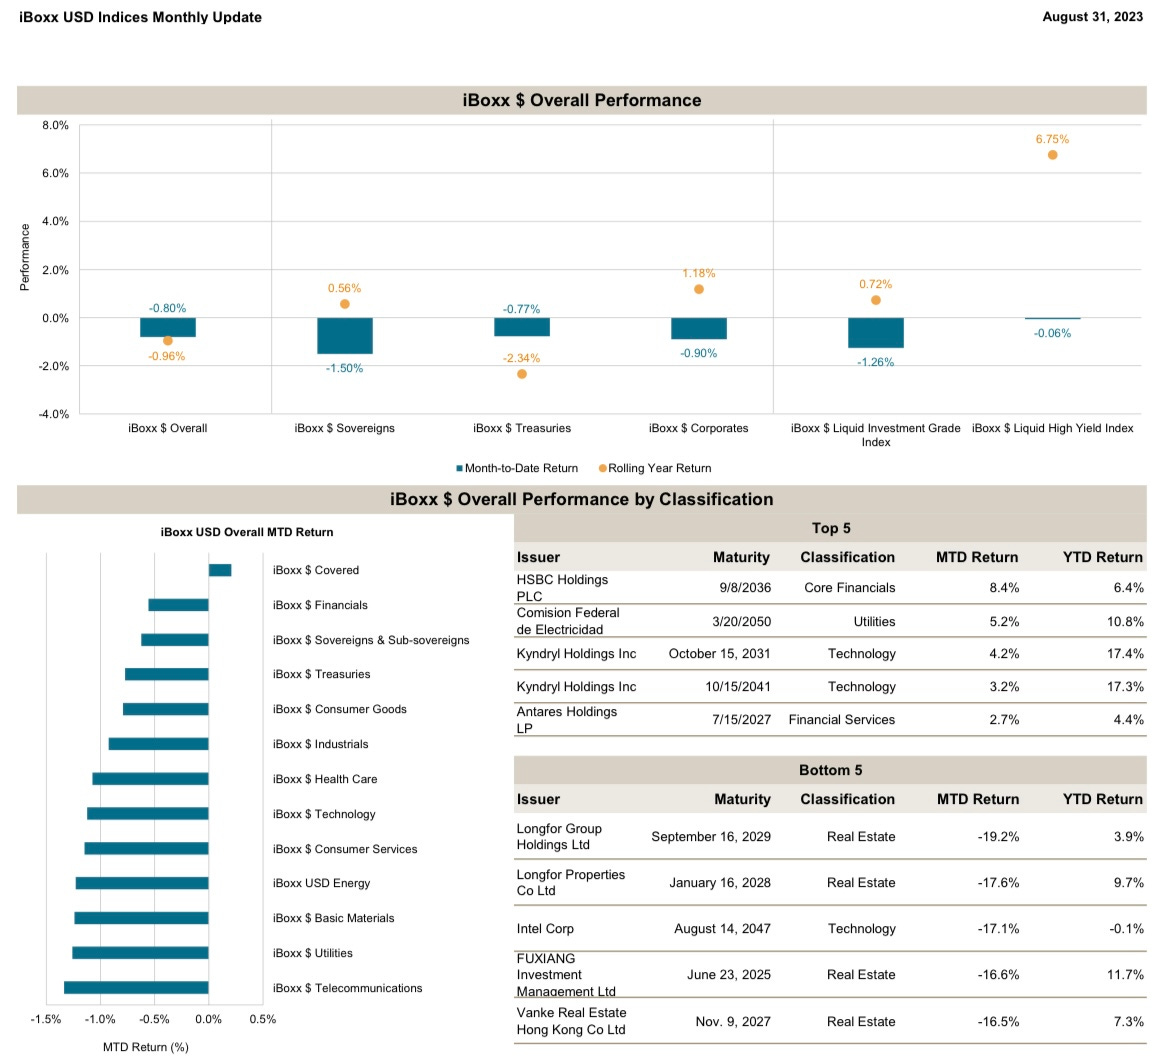Screen dimensions: 1169x1063
Task: Click the date 'August 31, 2023'
Action: click(x=1092, y=17)
